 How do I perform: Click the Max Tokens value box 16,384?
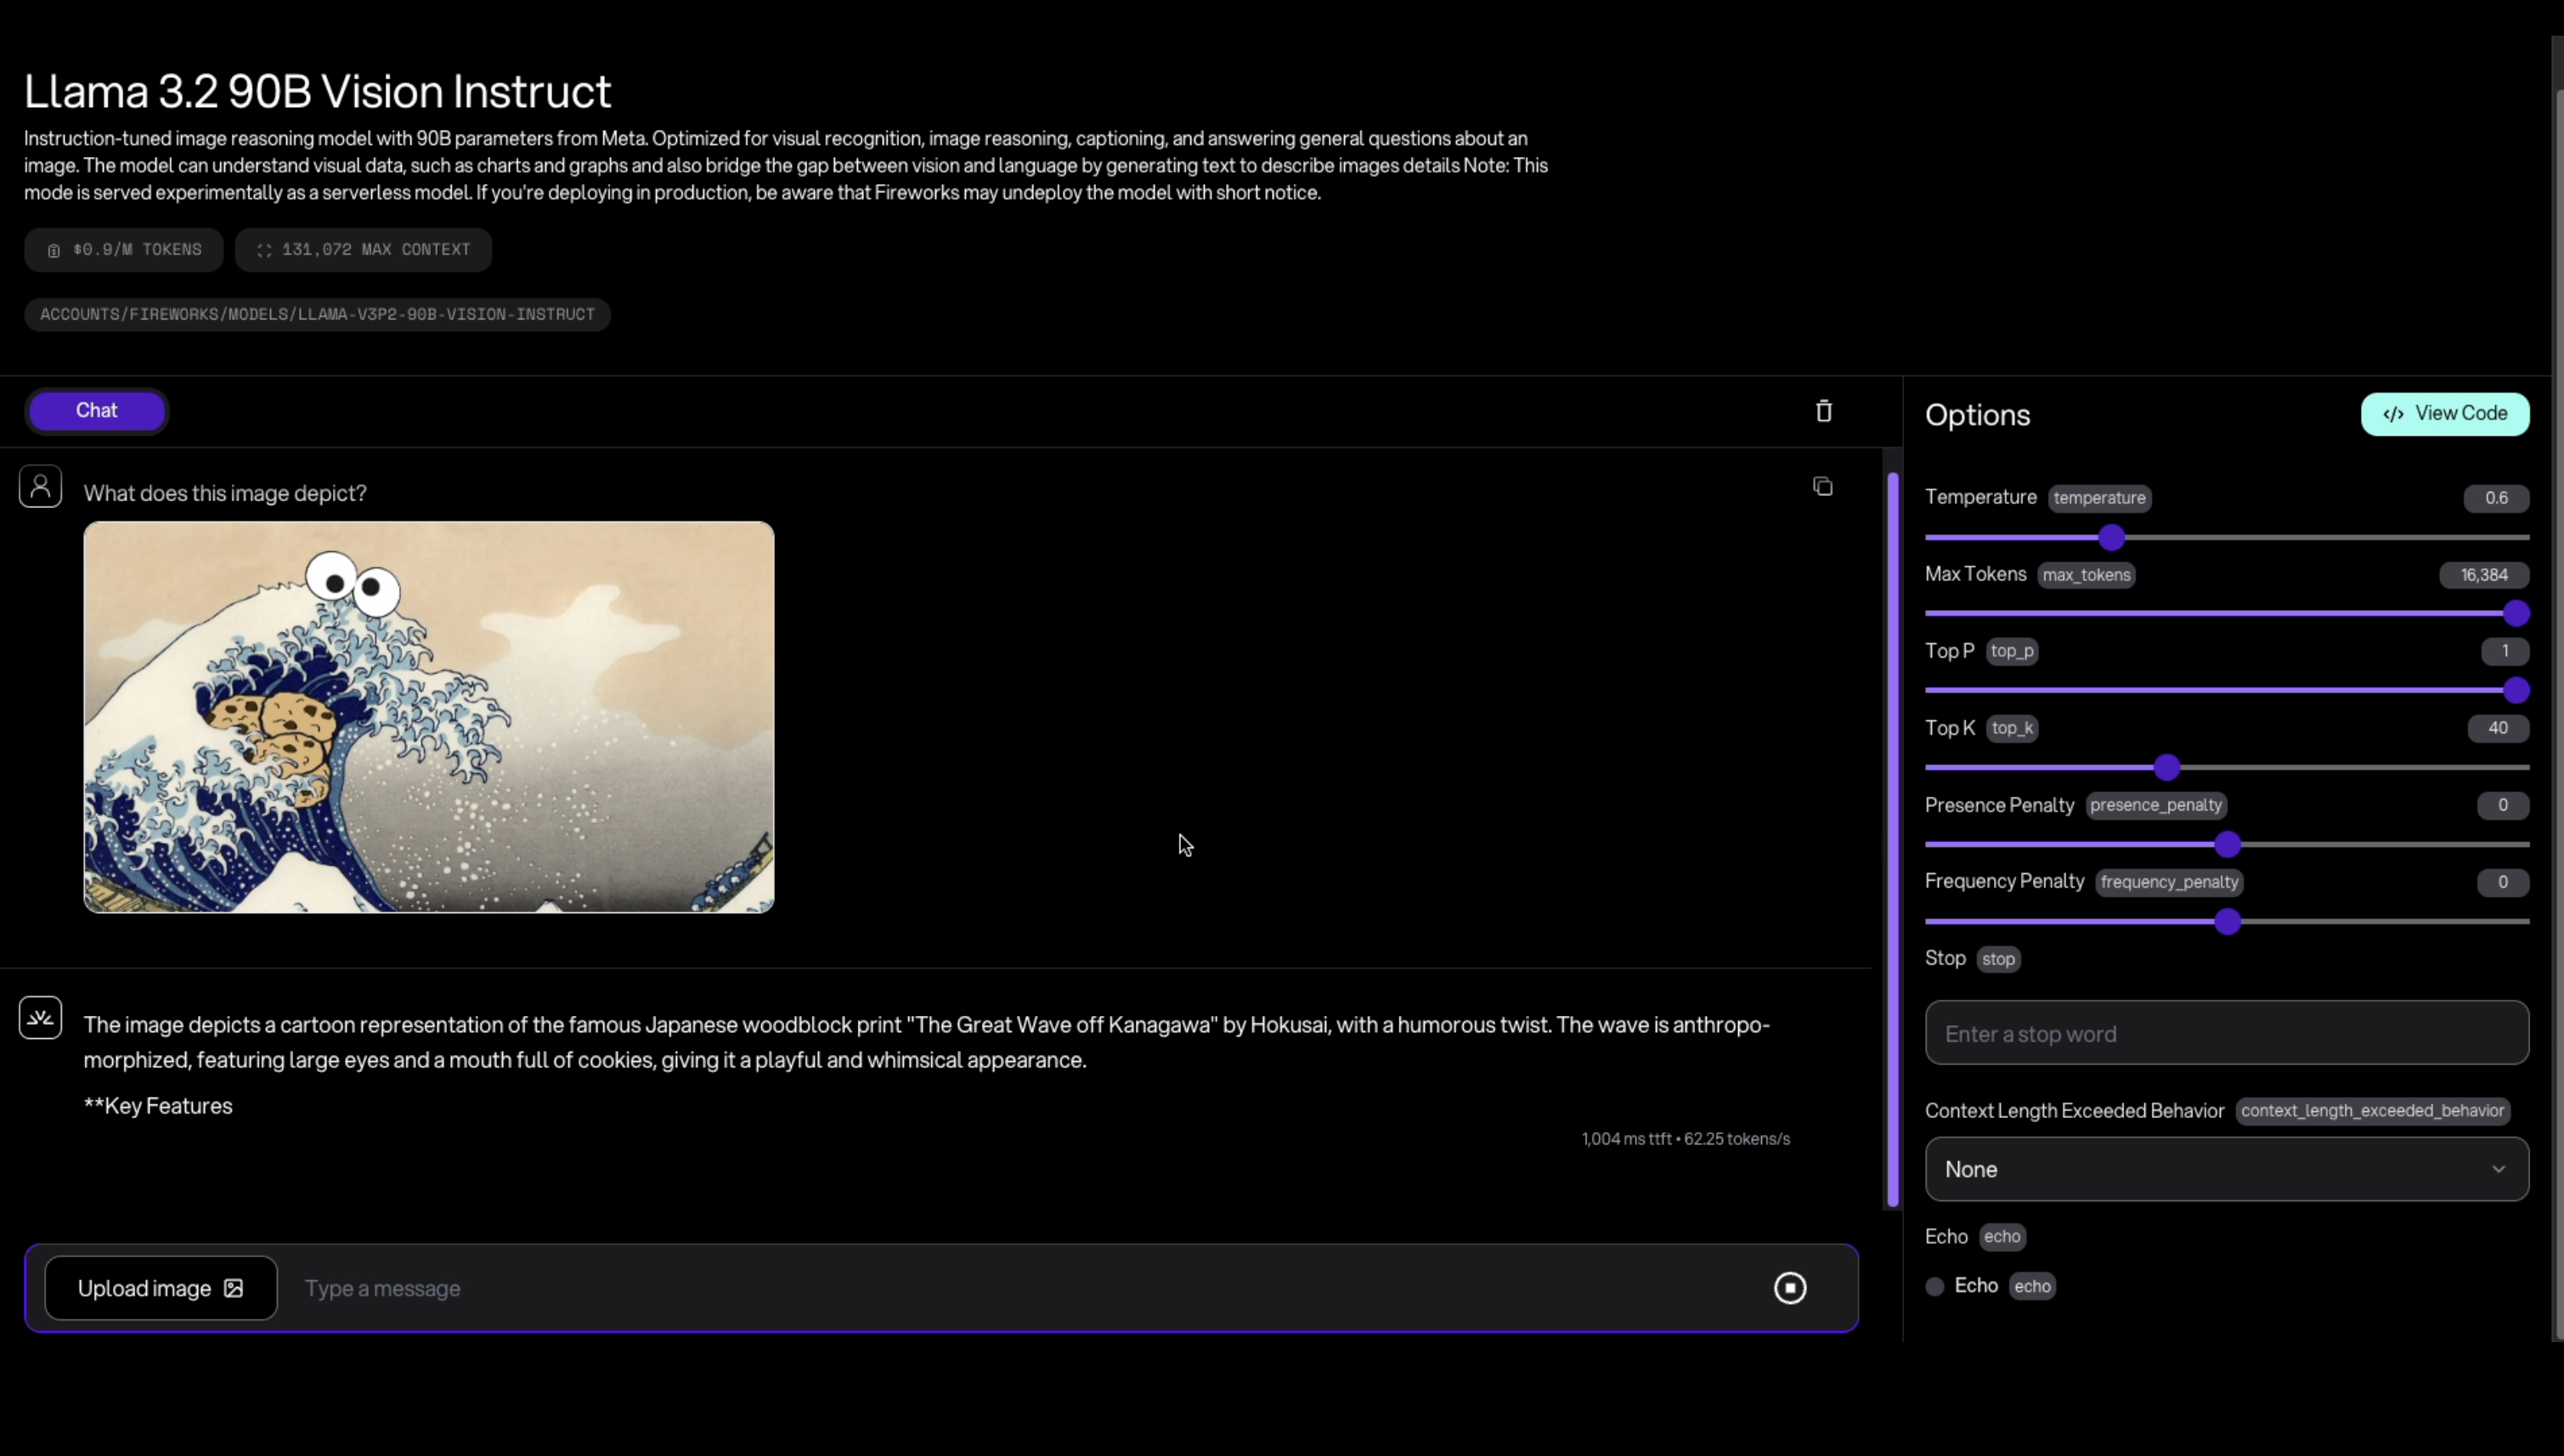click(x=2484, y=575)
